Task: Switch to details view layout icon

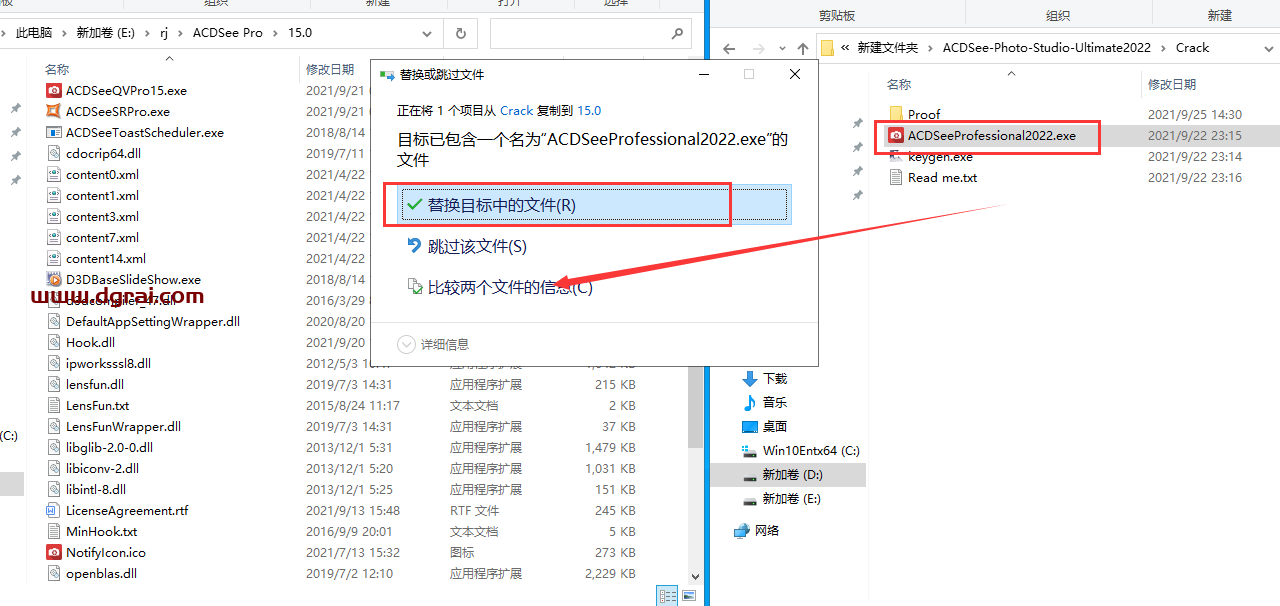Action: coord(667,596)
